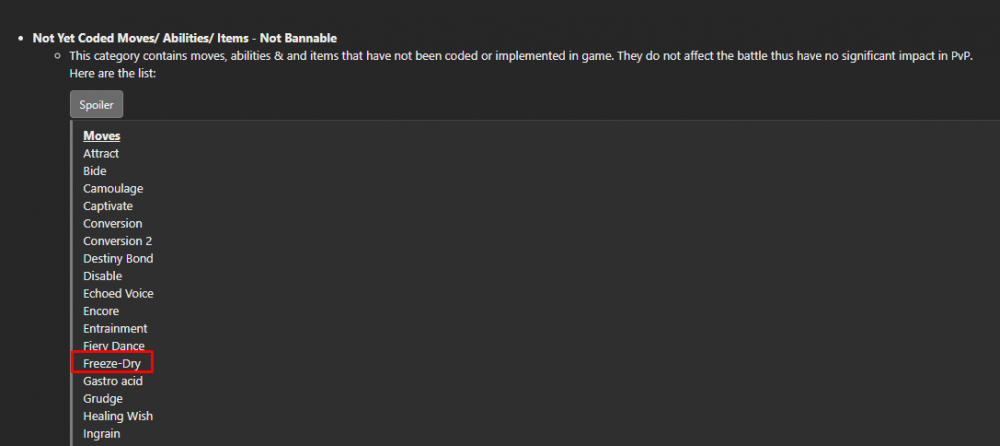Screen dimensions: 1000x446
Task: Click the Fiery Dance entry
Action: 113,346
